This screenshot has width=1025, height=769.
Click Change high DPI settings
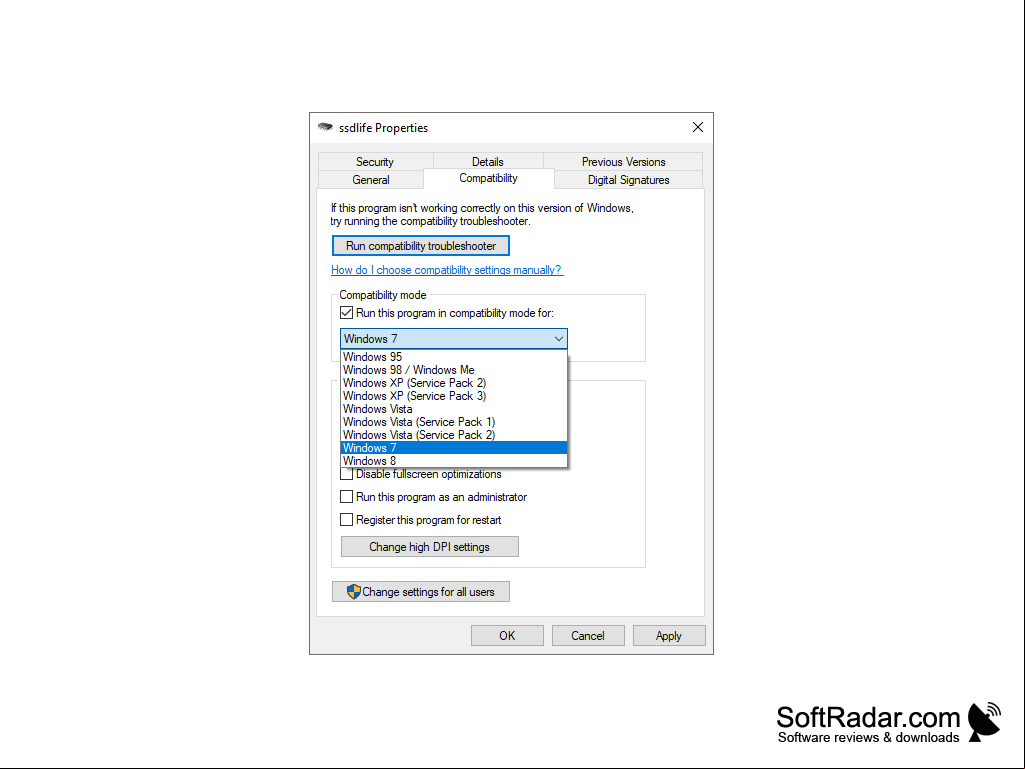coord(429,547)
